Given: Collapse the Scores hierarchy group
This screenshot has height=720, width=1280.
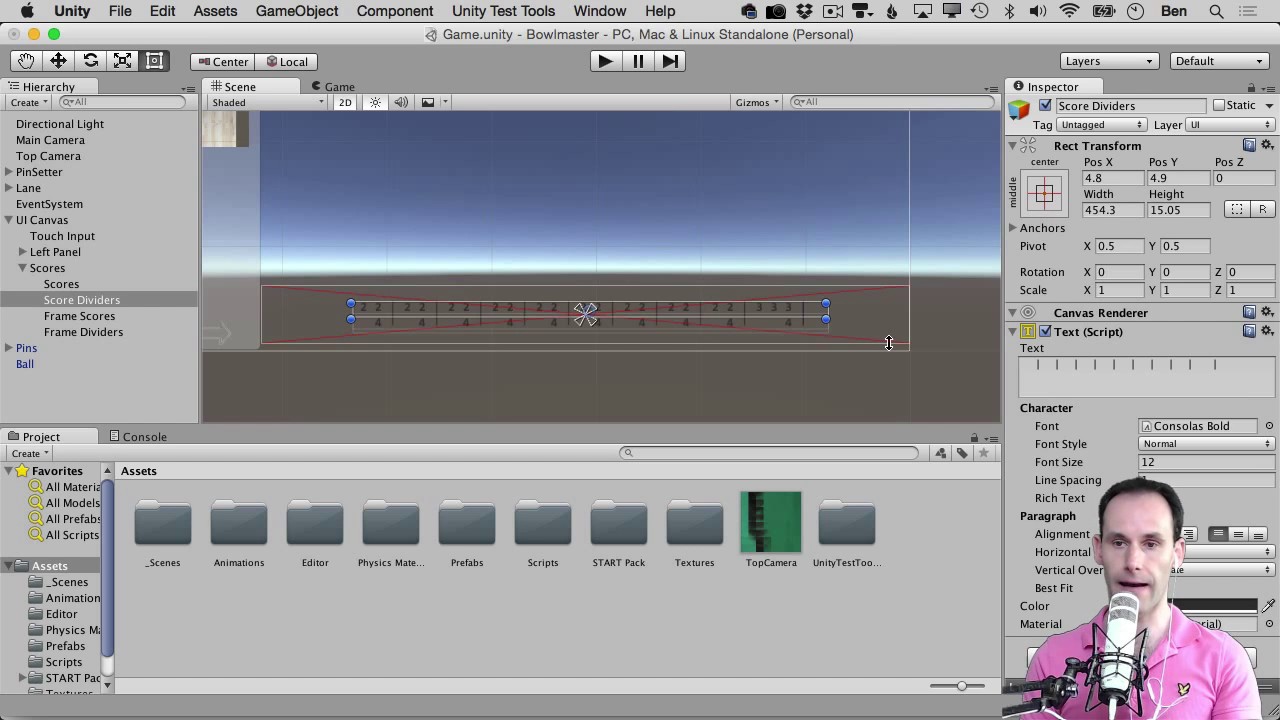Looking at the screenshot, I should pyautogui.click(x=22, y=268).
